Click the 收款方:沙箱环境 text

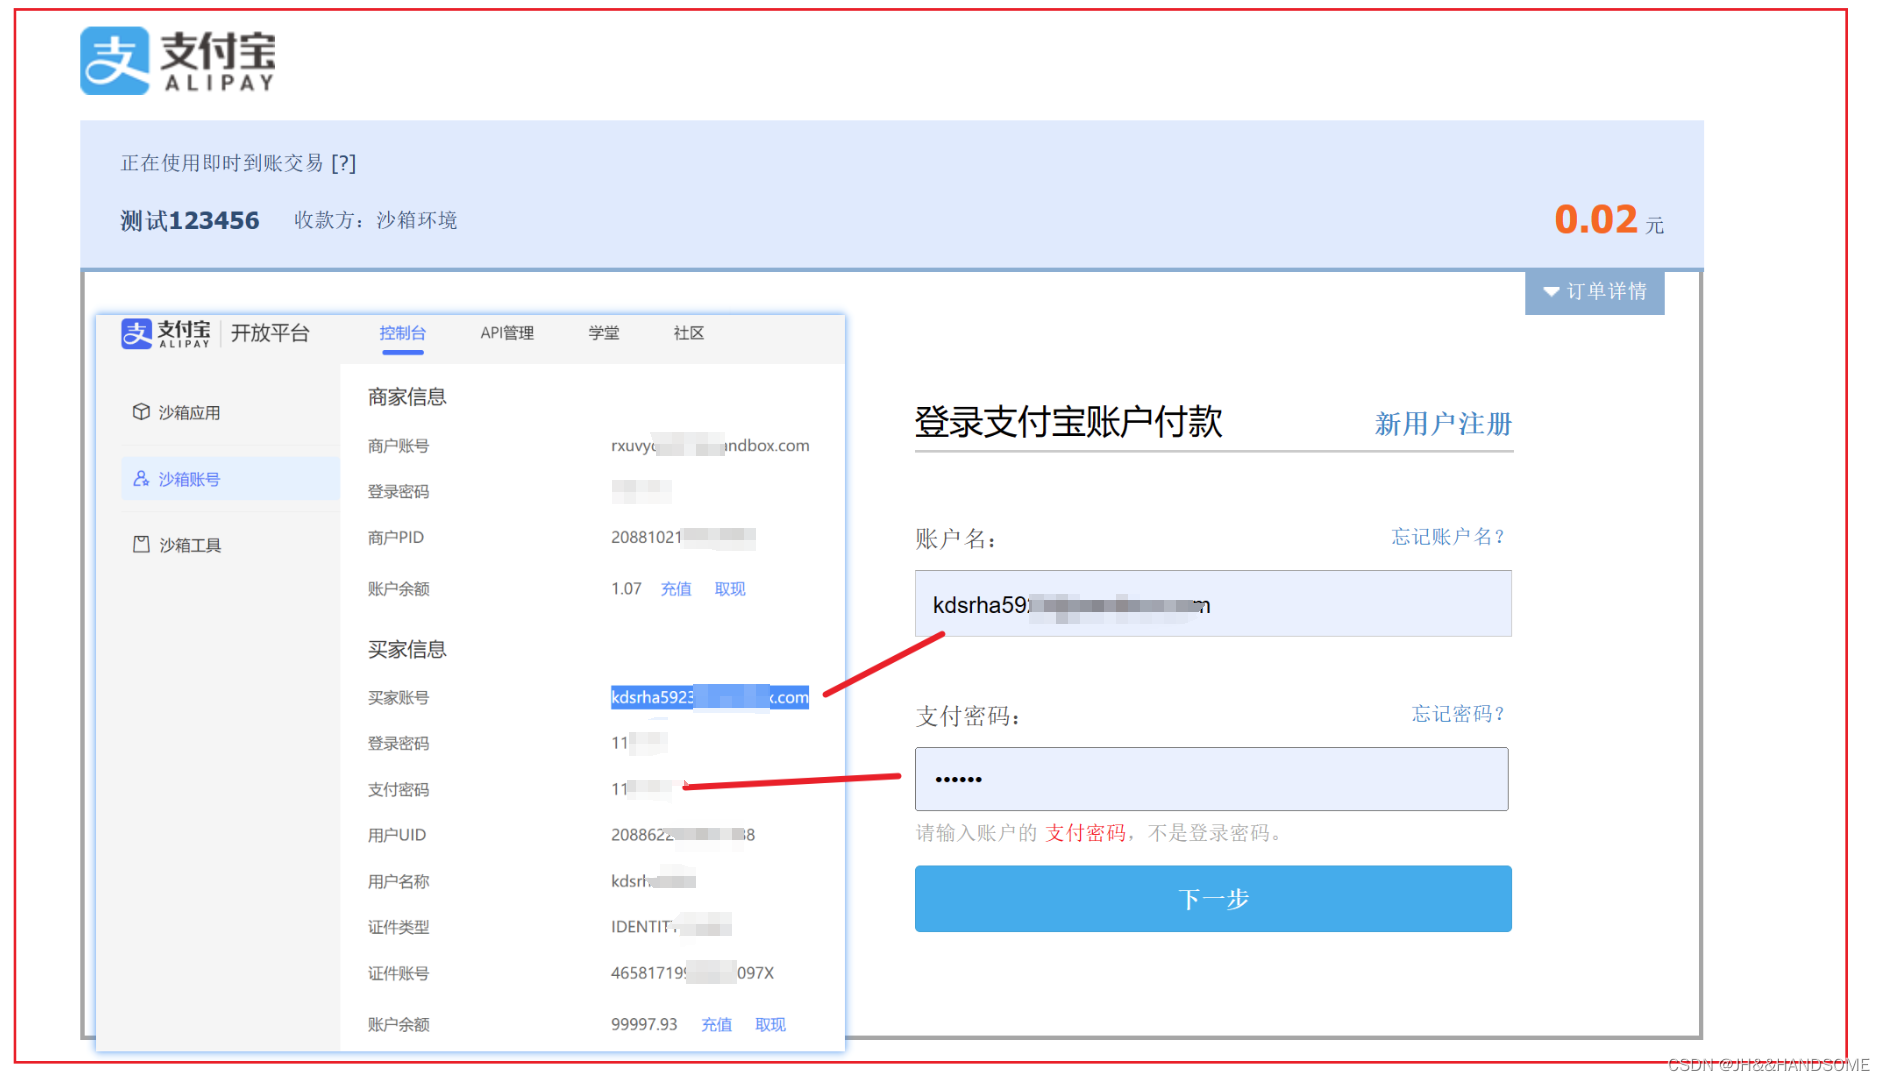coord(375,220)
